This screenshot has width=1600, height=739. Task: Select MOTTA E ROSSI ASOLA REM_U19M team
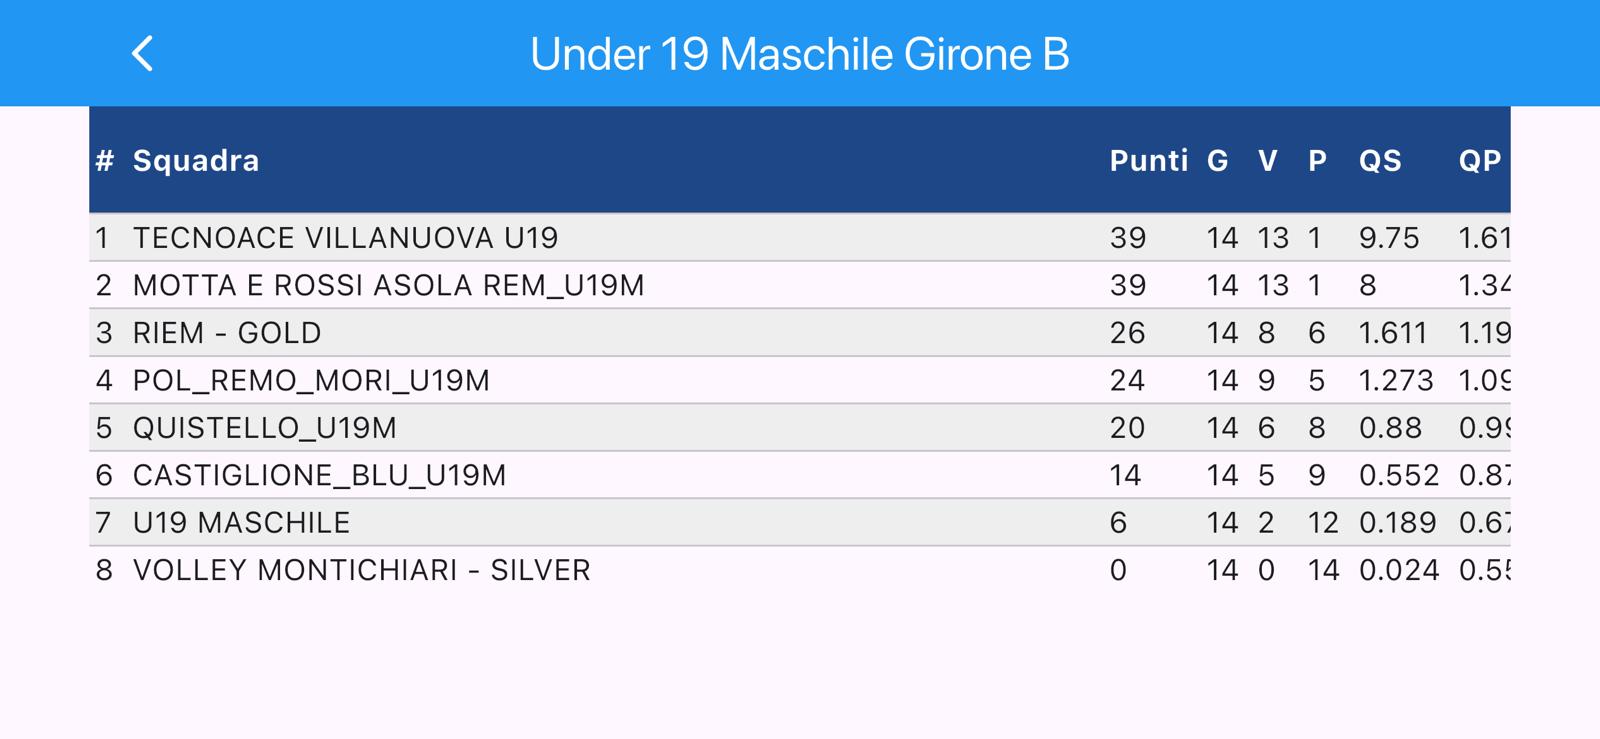point(388,286)
